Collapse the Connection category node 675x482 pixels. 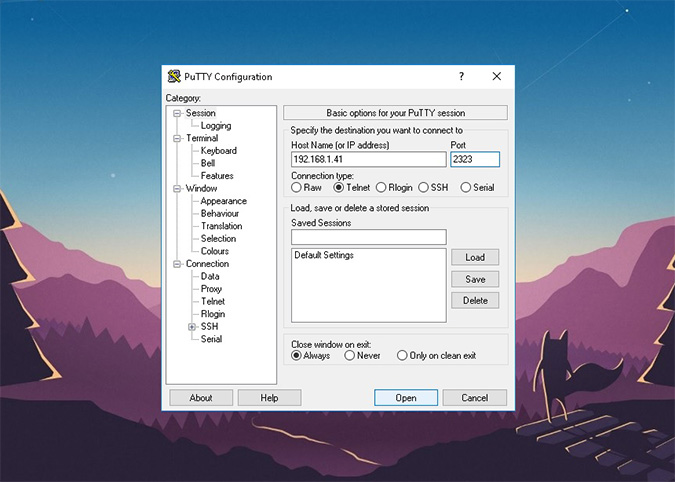tap(177, 264)
